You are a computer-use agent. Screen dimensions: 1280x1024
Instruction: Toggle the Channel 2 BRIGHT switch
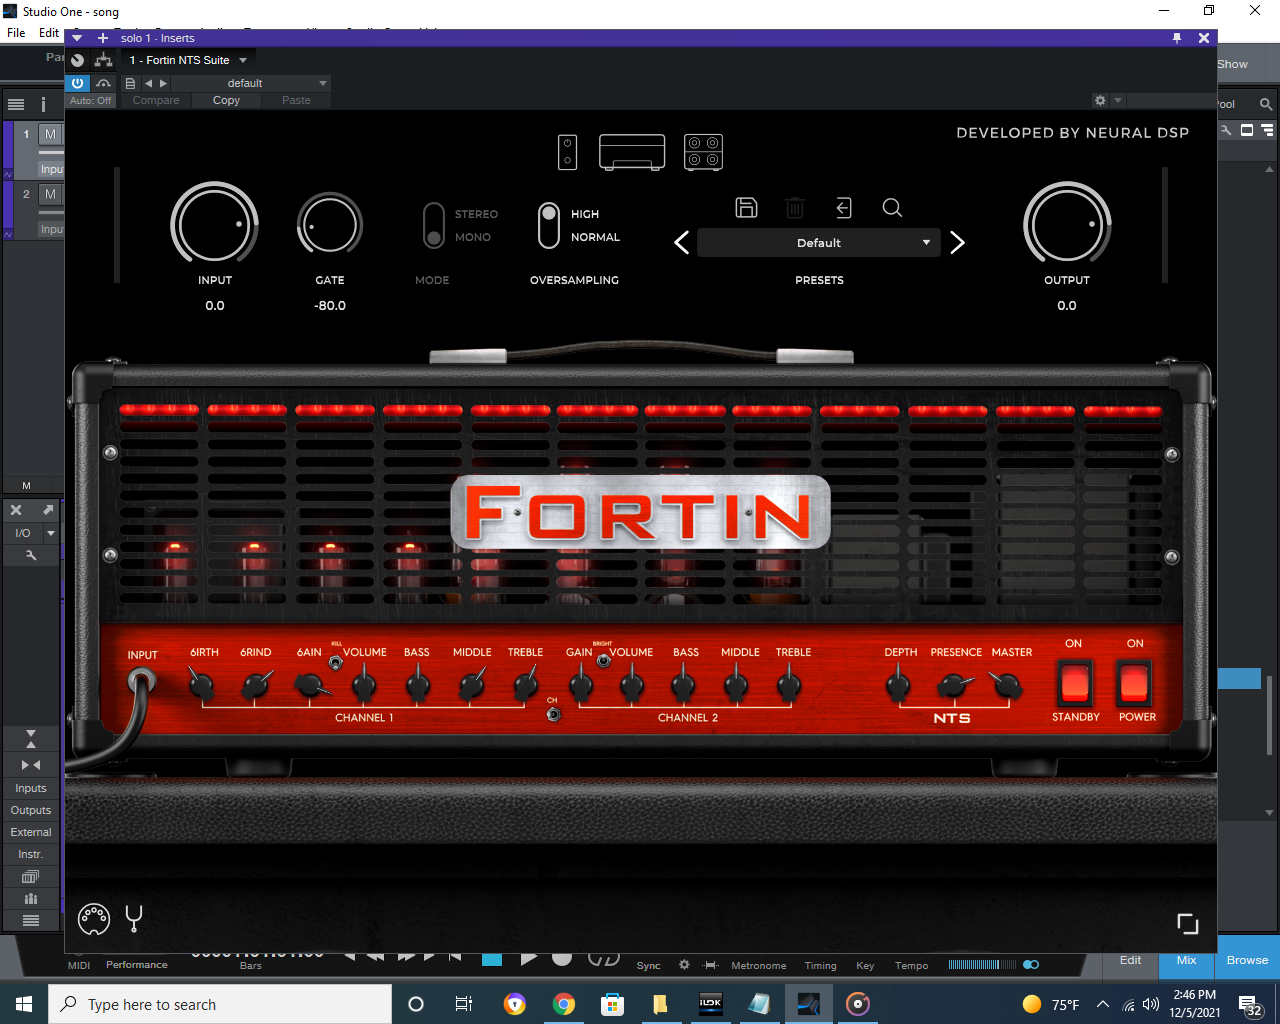pyautogui.click(x=604, y=660)
